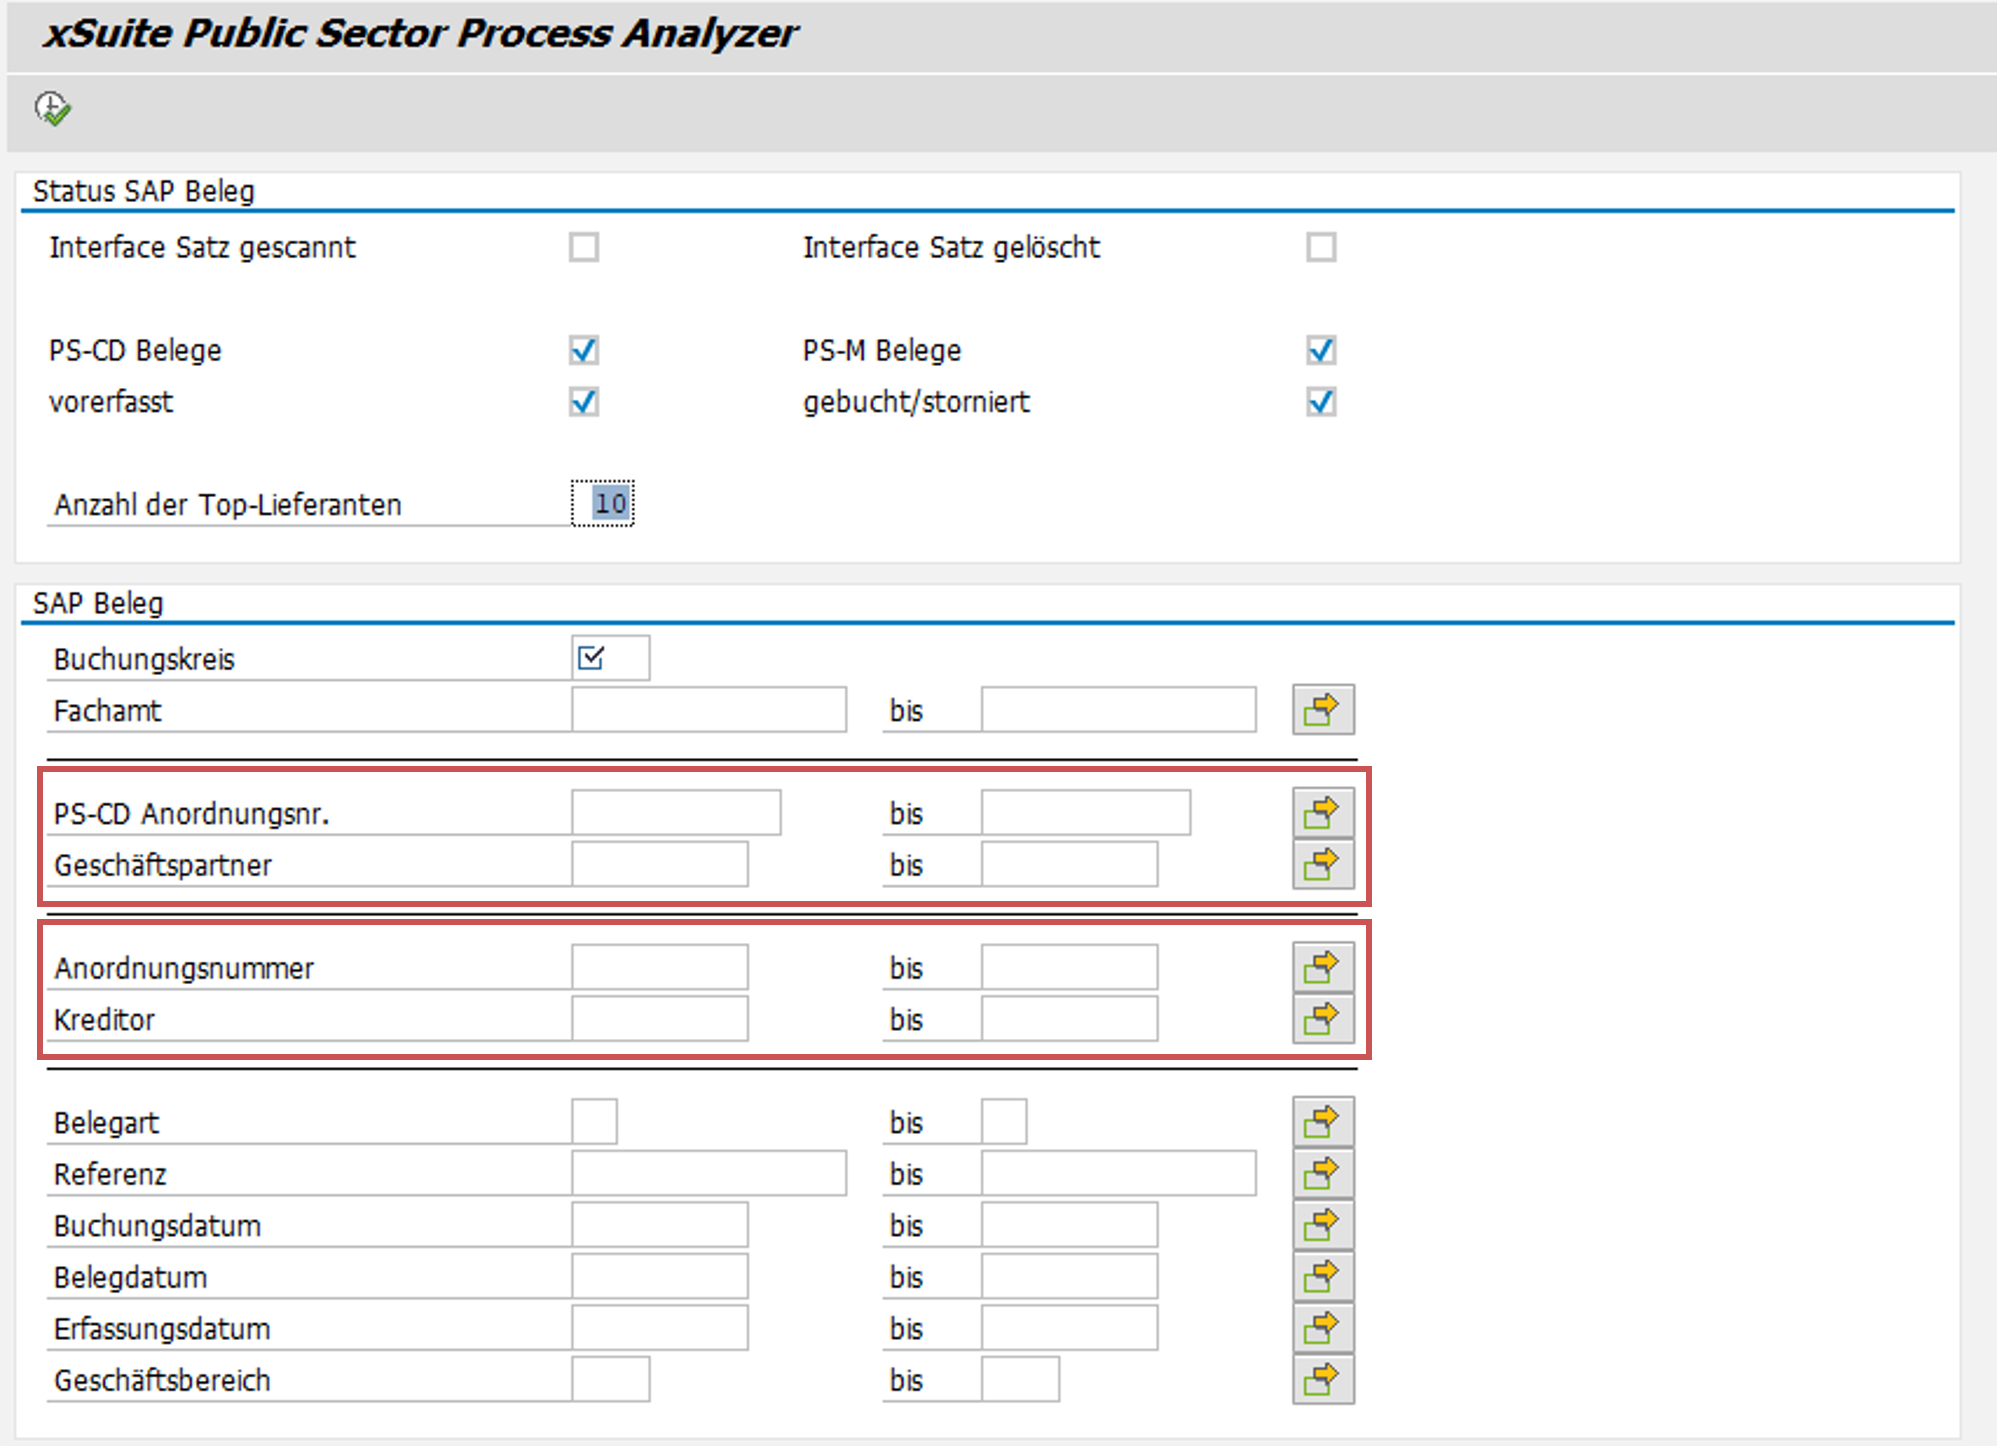
Task: Open multiple selection for Geschäftspartner
Action: [1322, 864]
